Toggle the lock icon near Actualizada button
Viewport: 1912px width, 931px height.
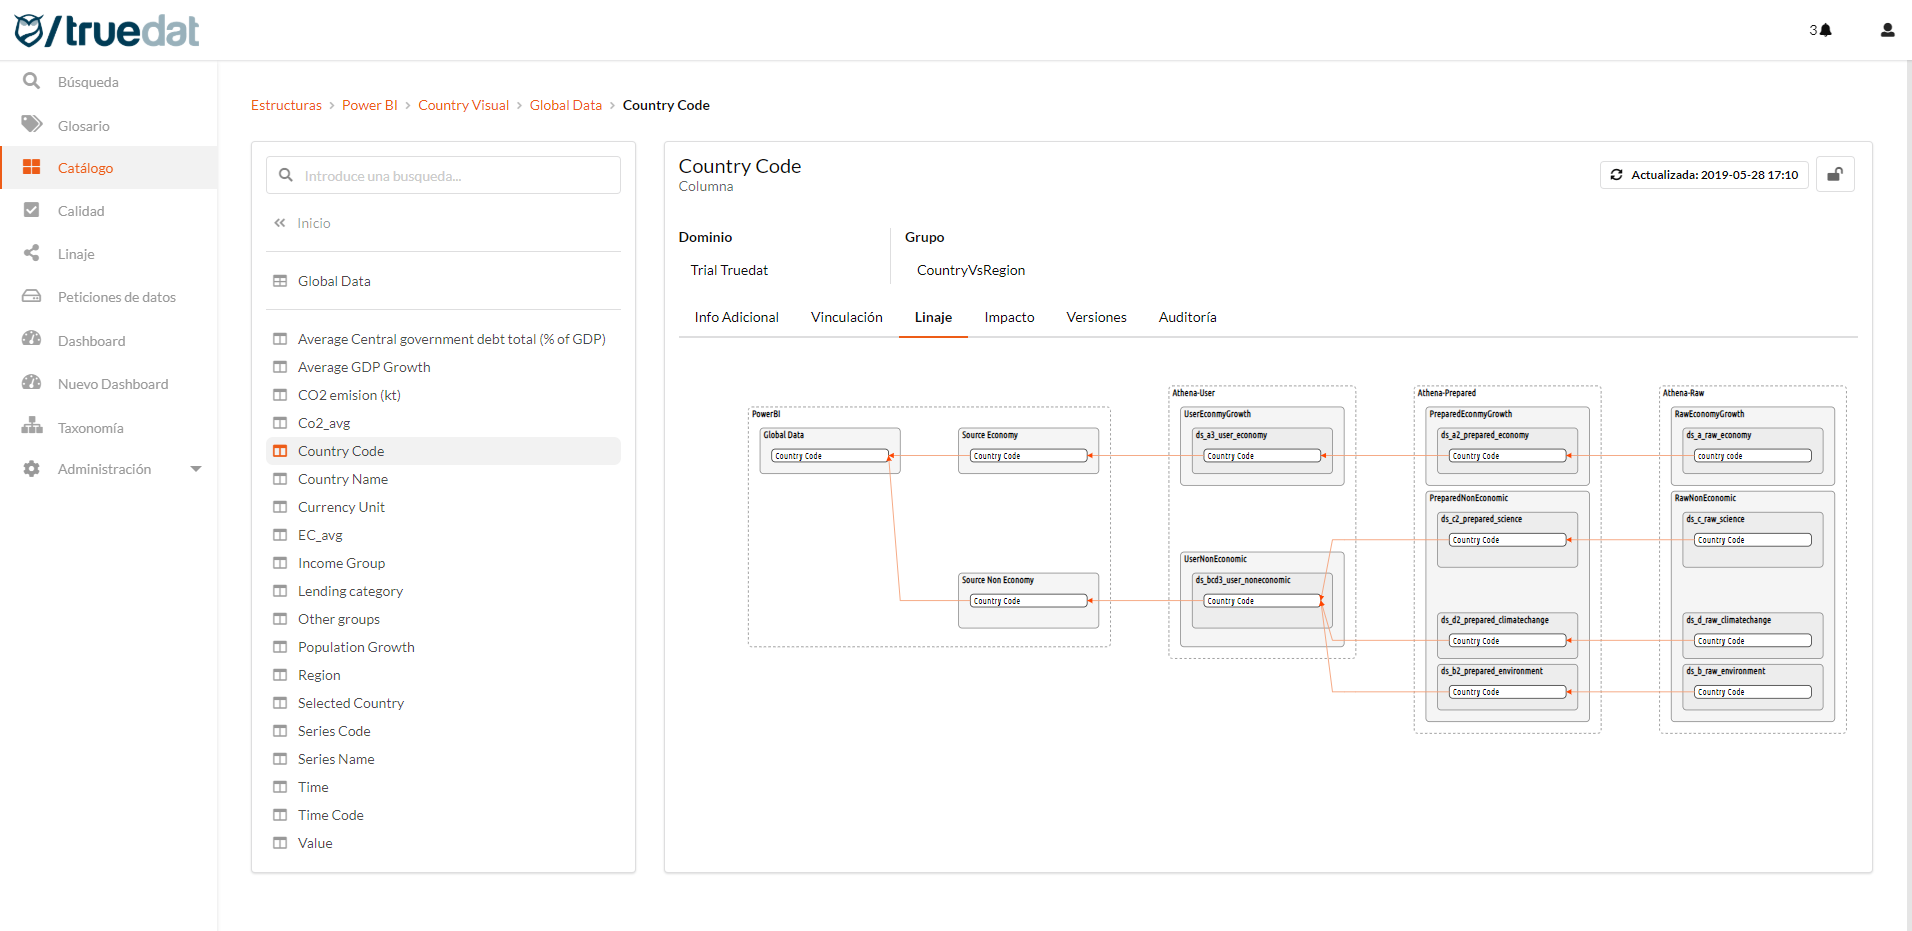click(x=1835, y=174)
